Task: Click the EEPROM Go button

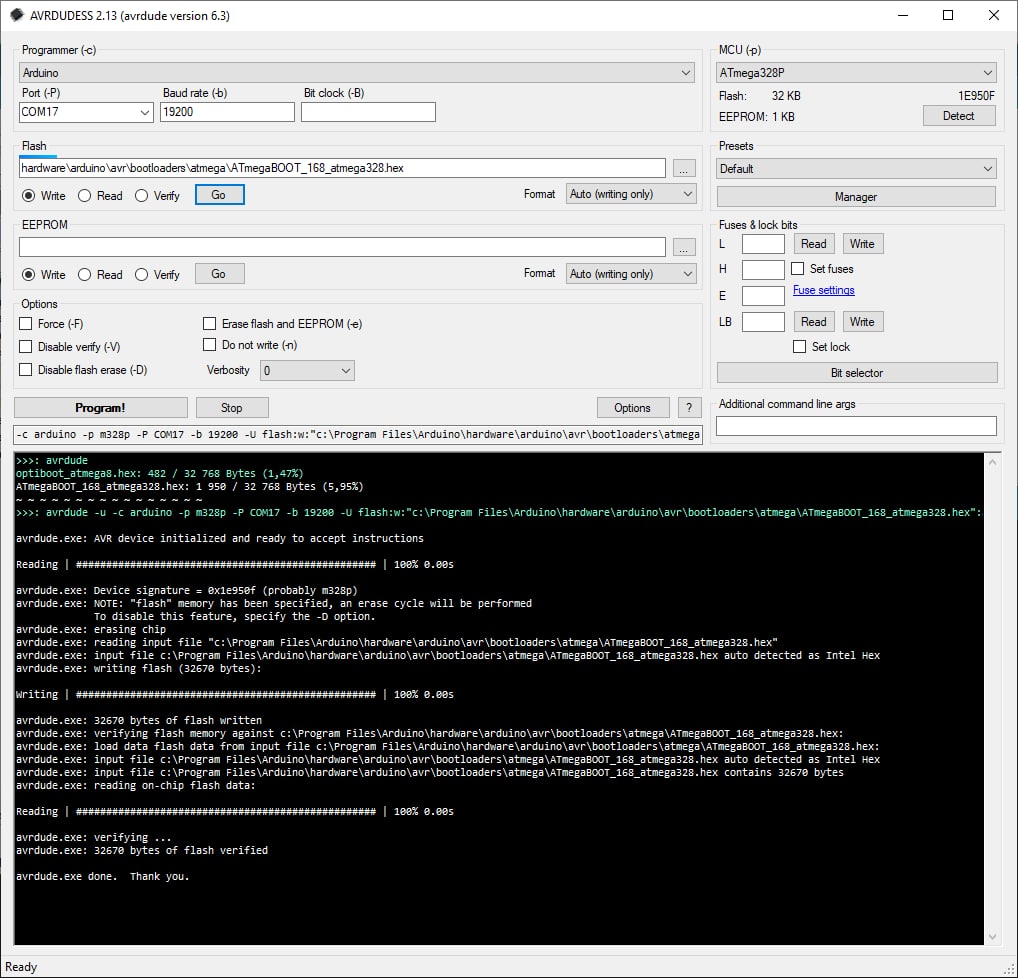Action: [x=219, y=274]
